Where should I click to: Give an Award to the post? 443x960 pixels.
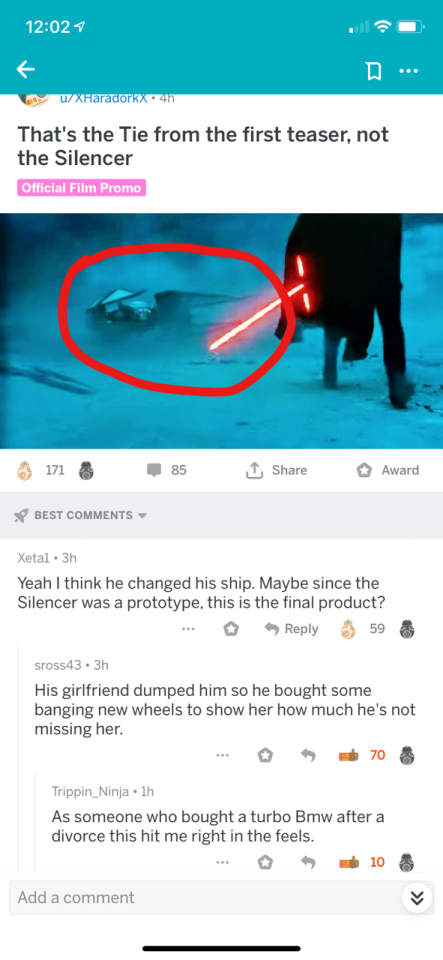(388, 470)
